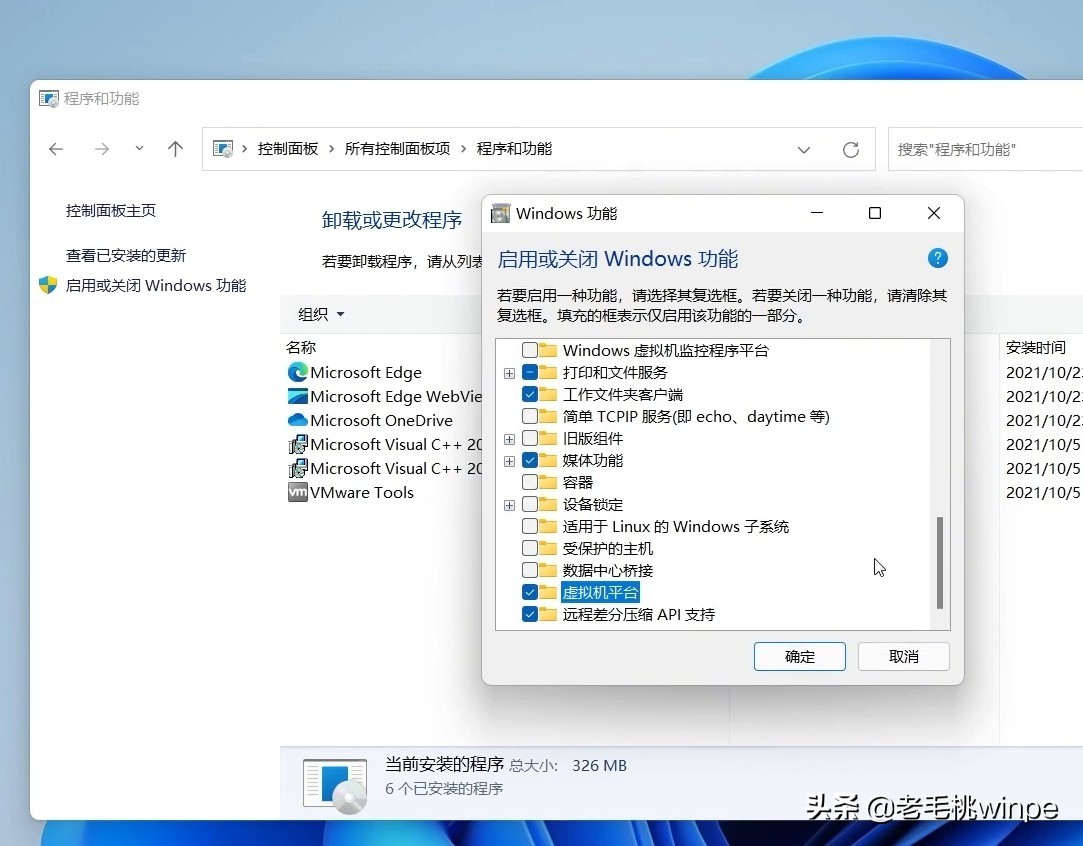Open 启用或关闭 Windows 功能 link

coord(155,285)
